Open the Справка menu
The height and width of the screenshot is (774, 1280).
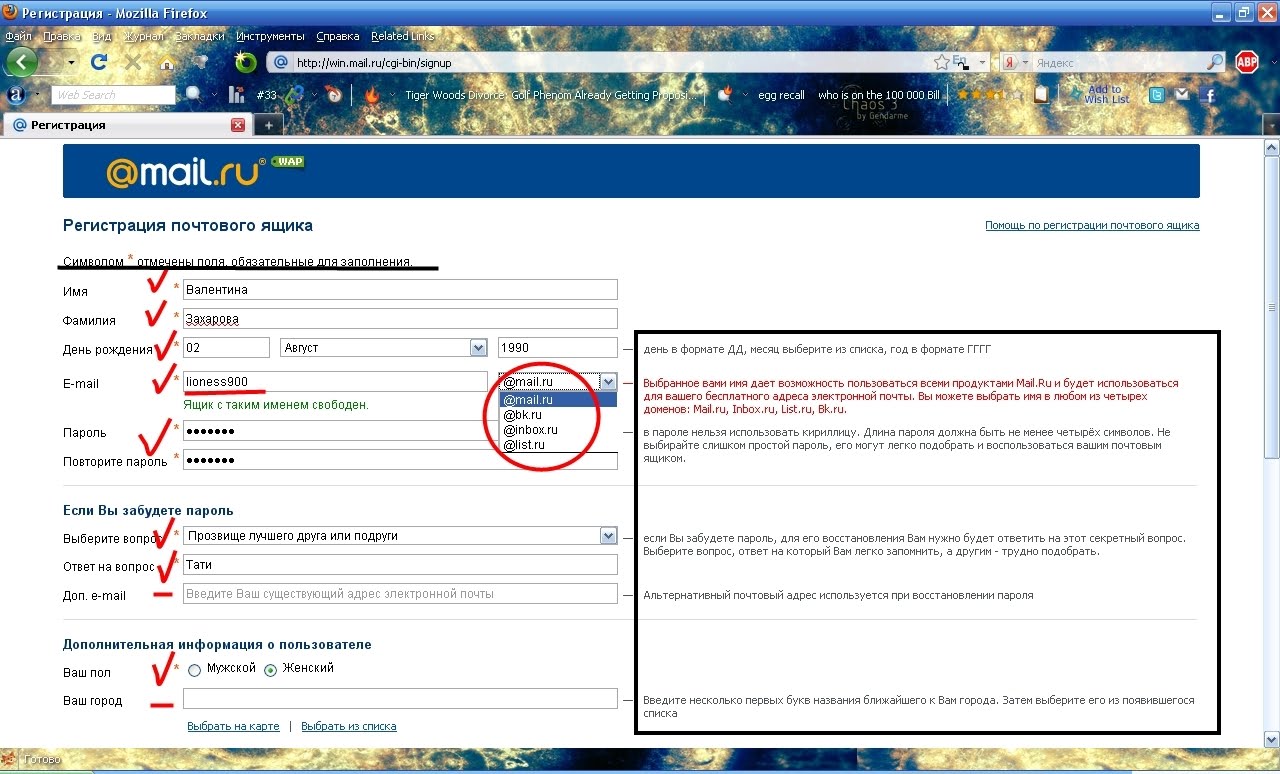pyautogui.click(x=337, y=36)
